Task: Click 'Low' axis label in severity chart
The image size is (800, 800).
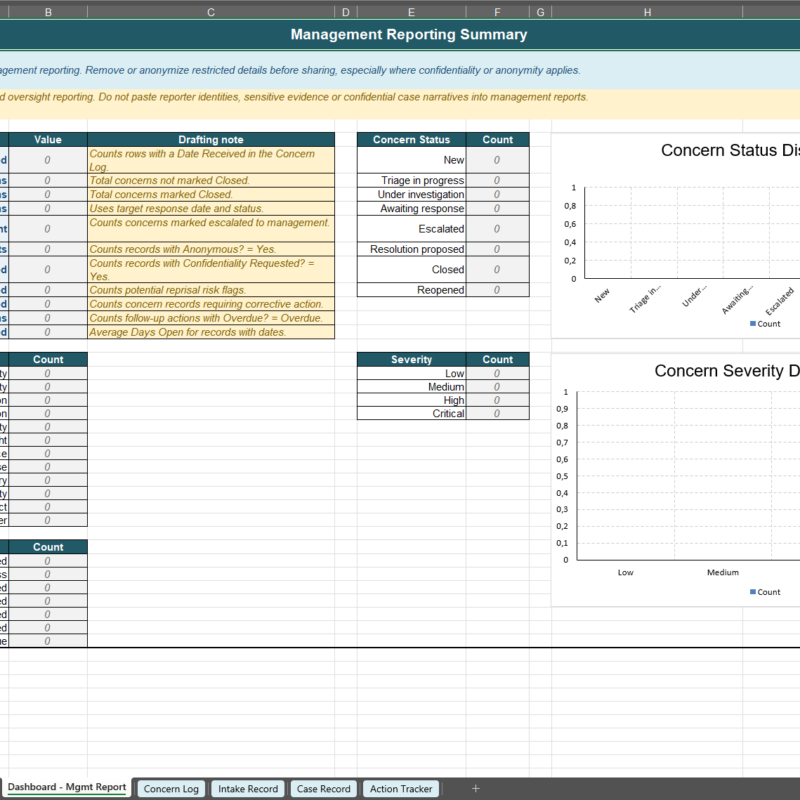Action: (x=626, y=572)
